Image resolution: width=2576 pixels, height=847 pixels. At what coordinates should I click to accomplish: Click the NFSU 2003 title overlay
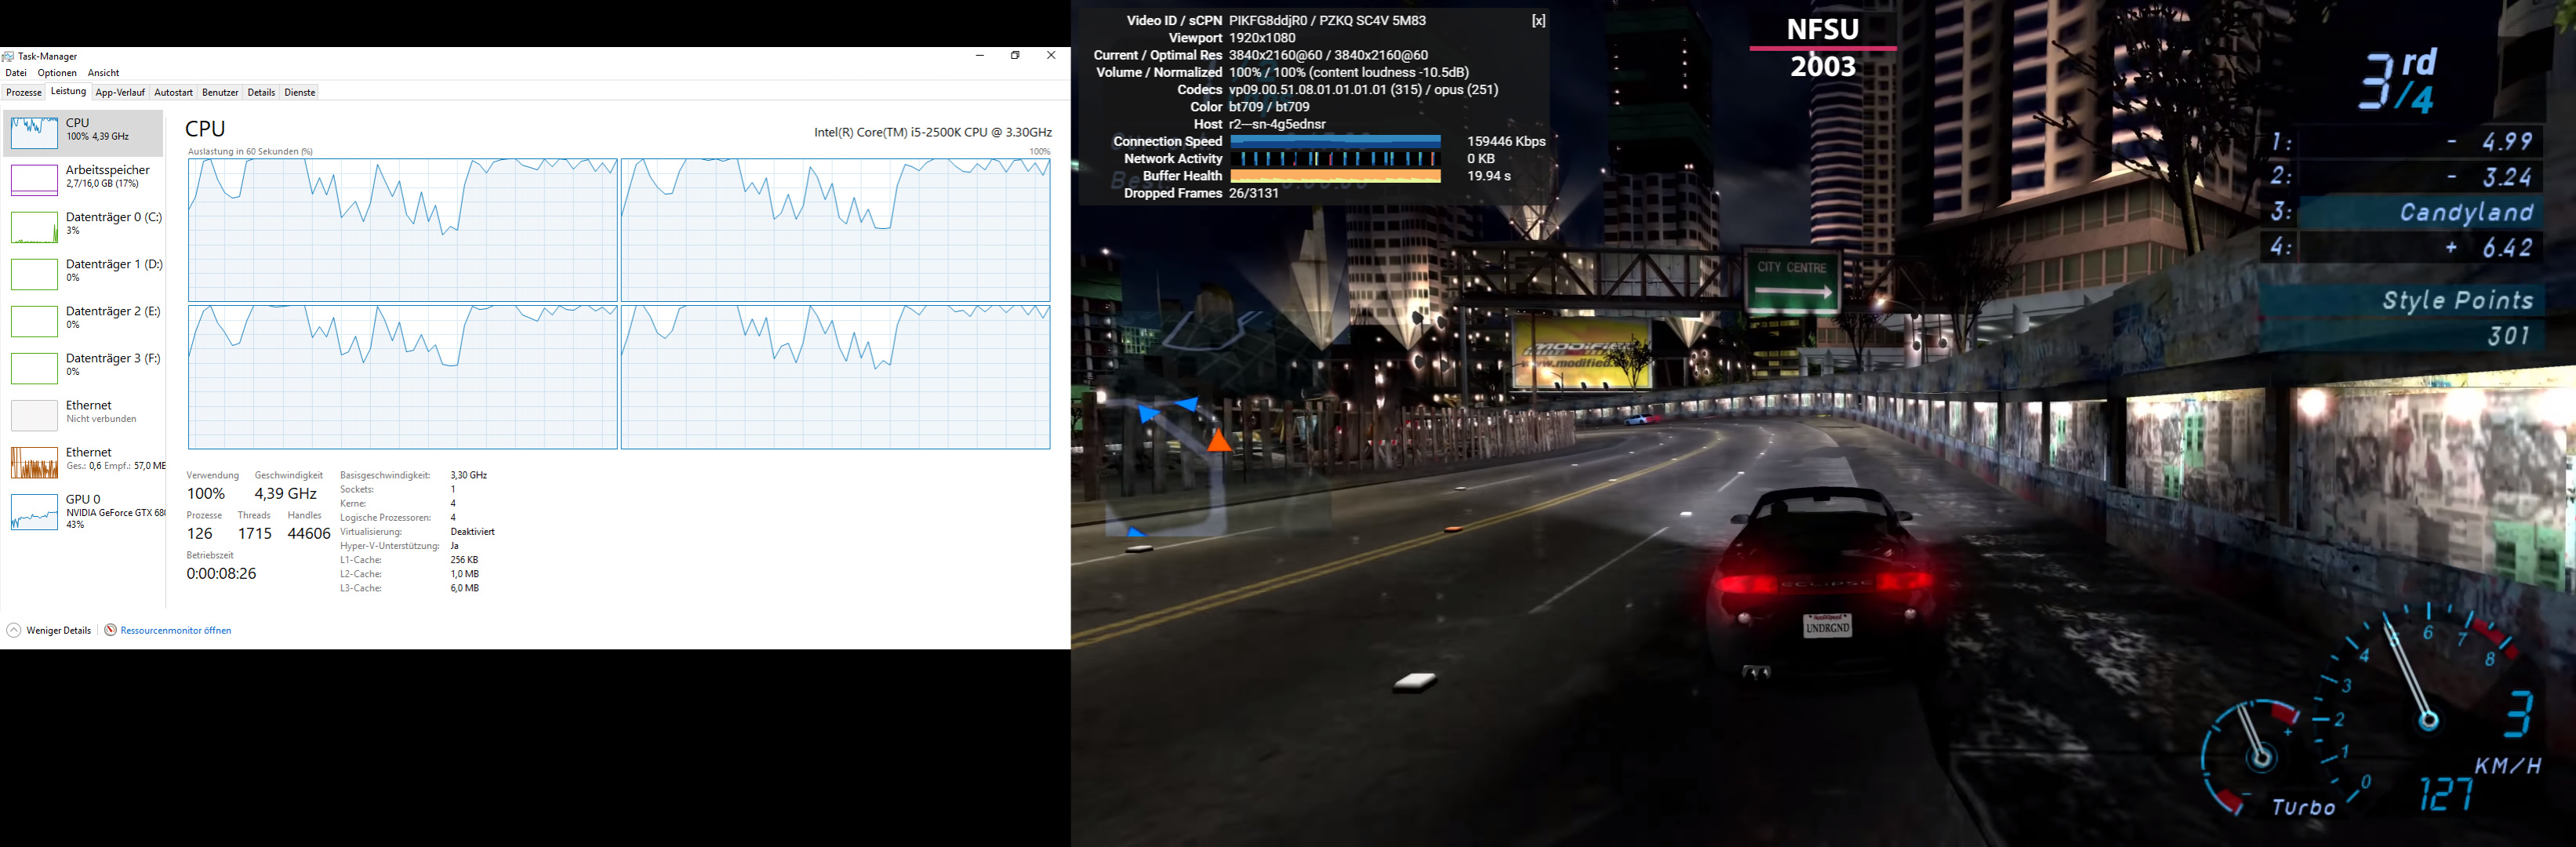(x=1823, y=47)
